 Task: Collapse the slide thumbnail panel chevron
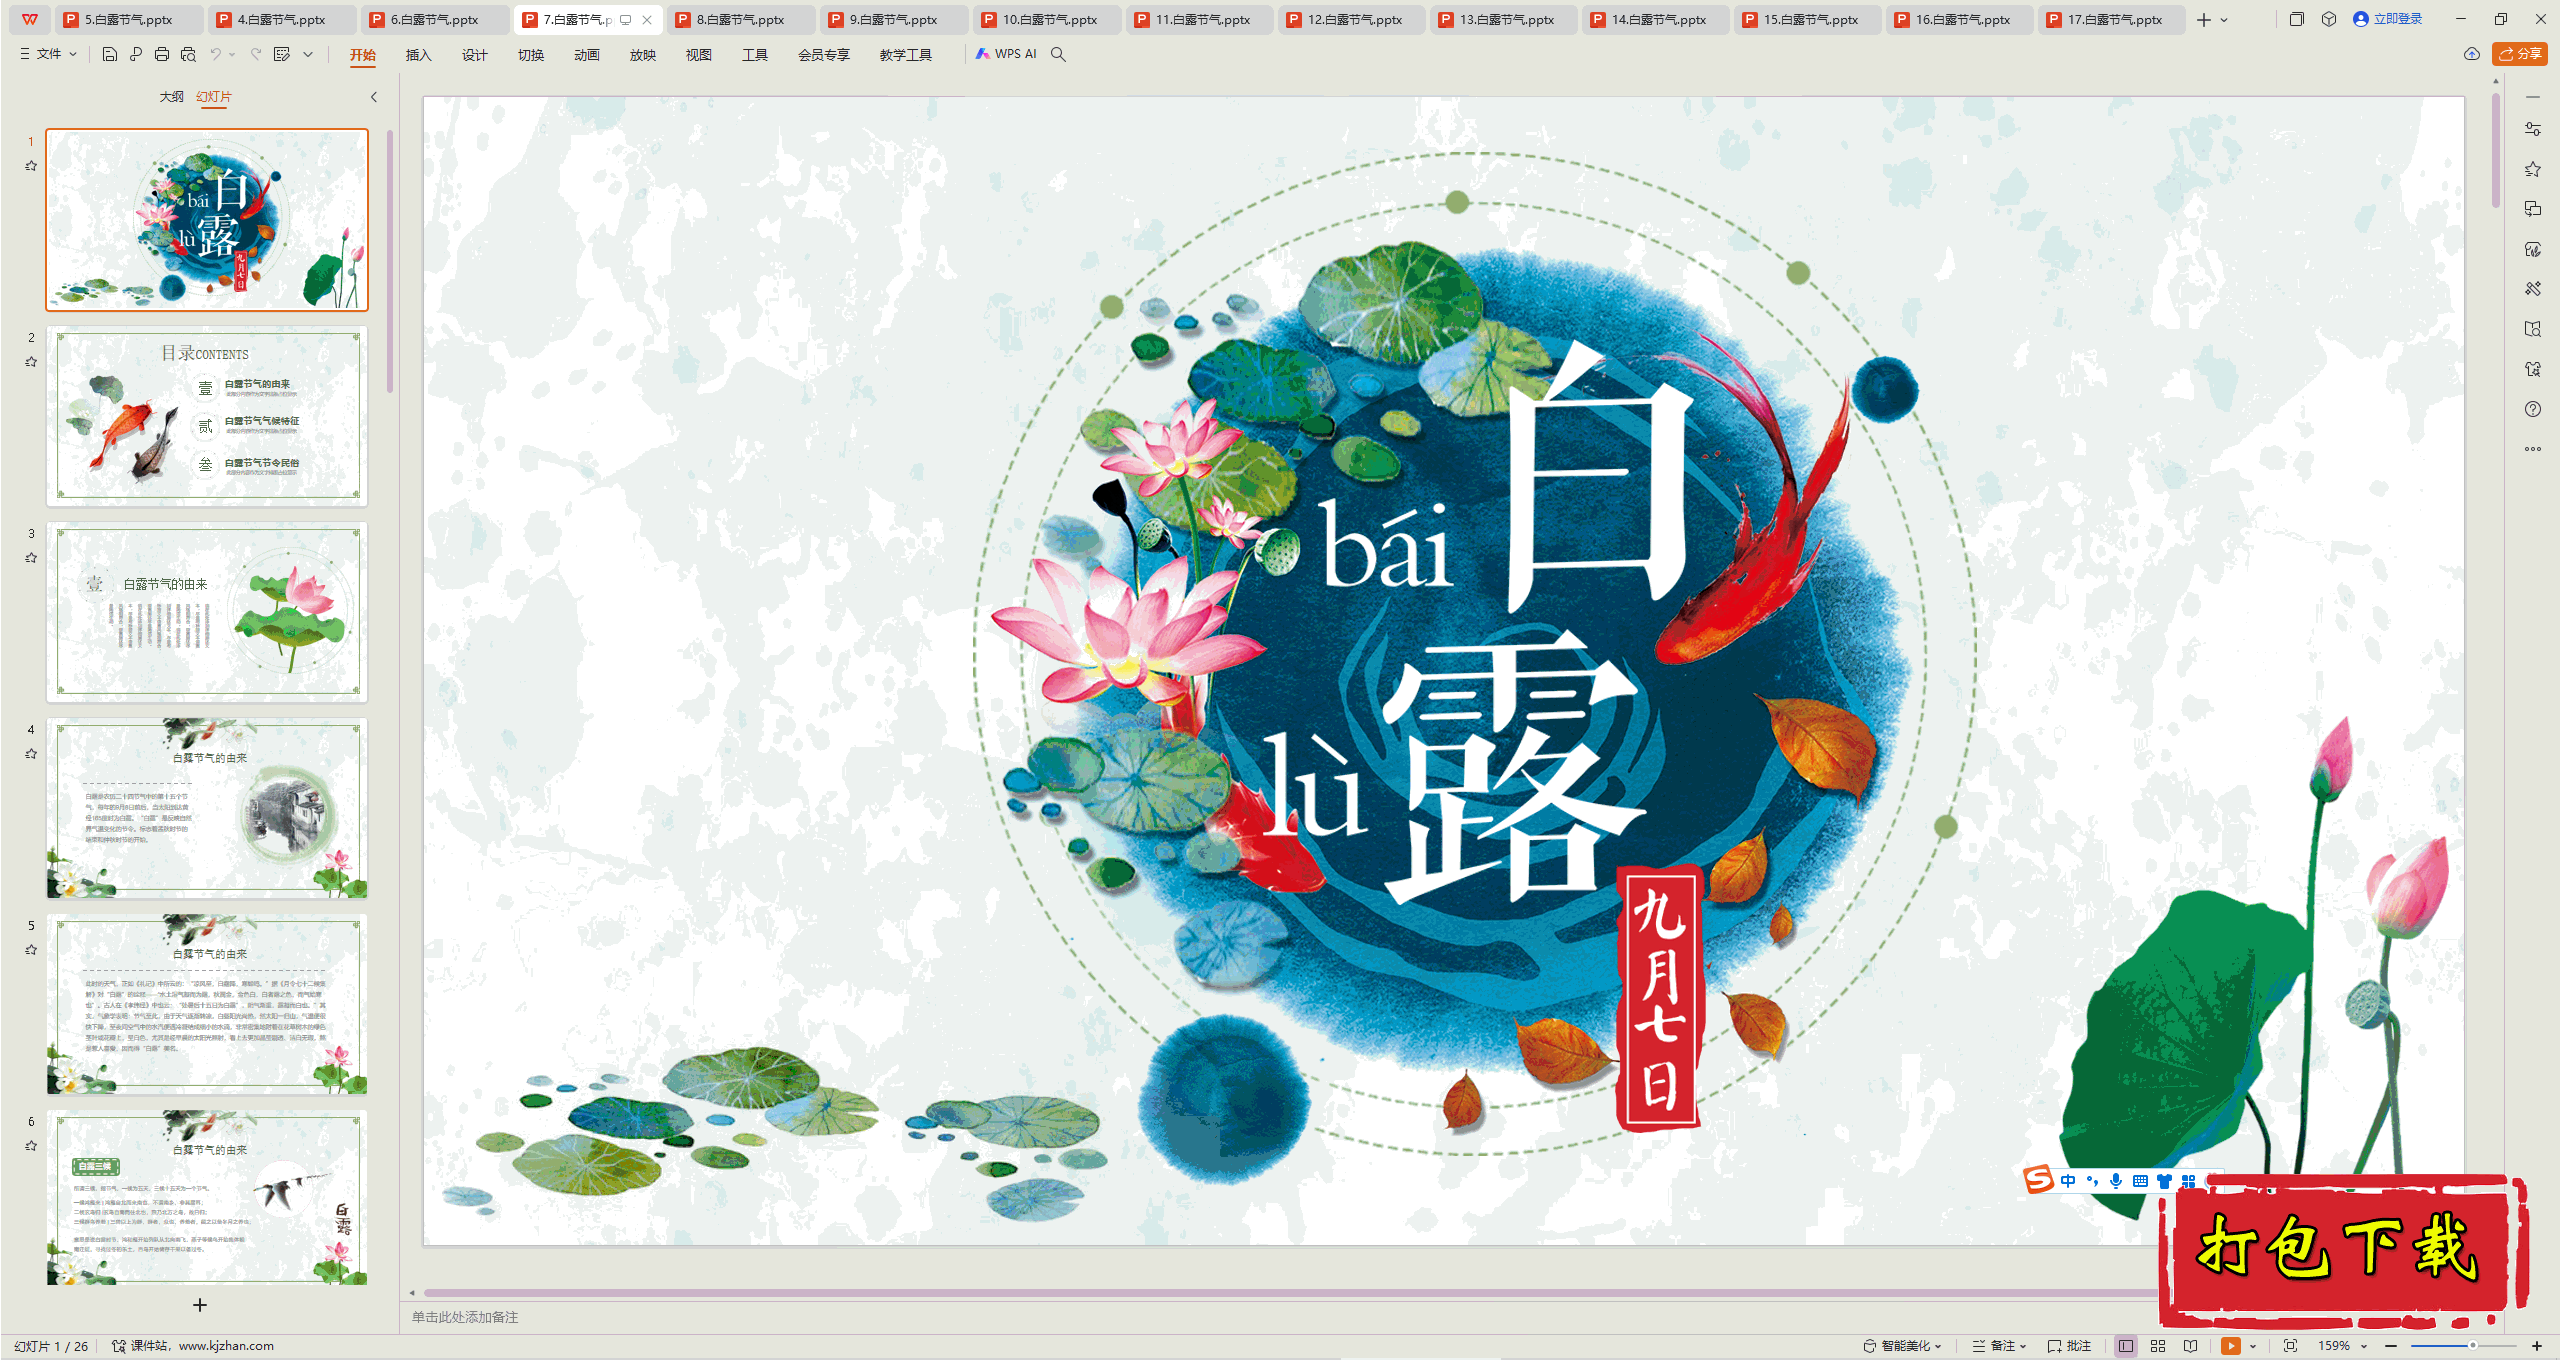click(x=374, y=97)
